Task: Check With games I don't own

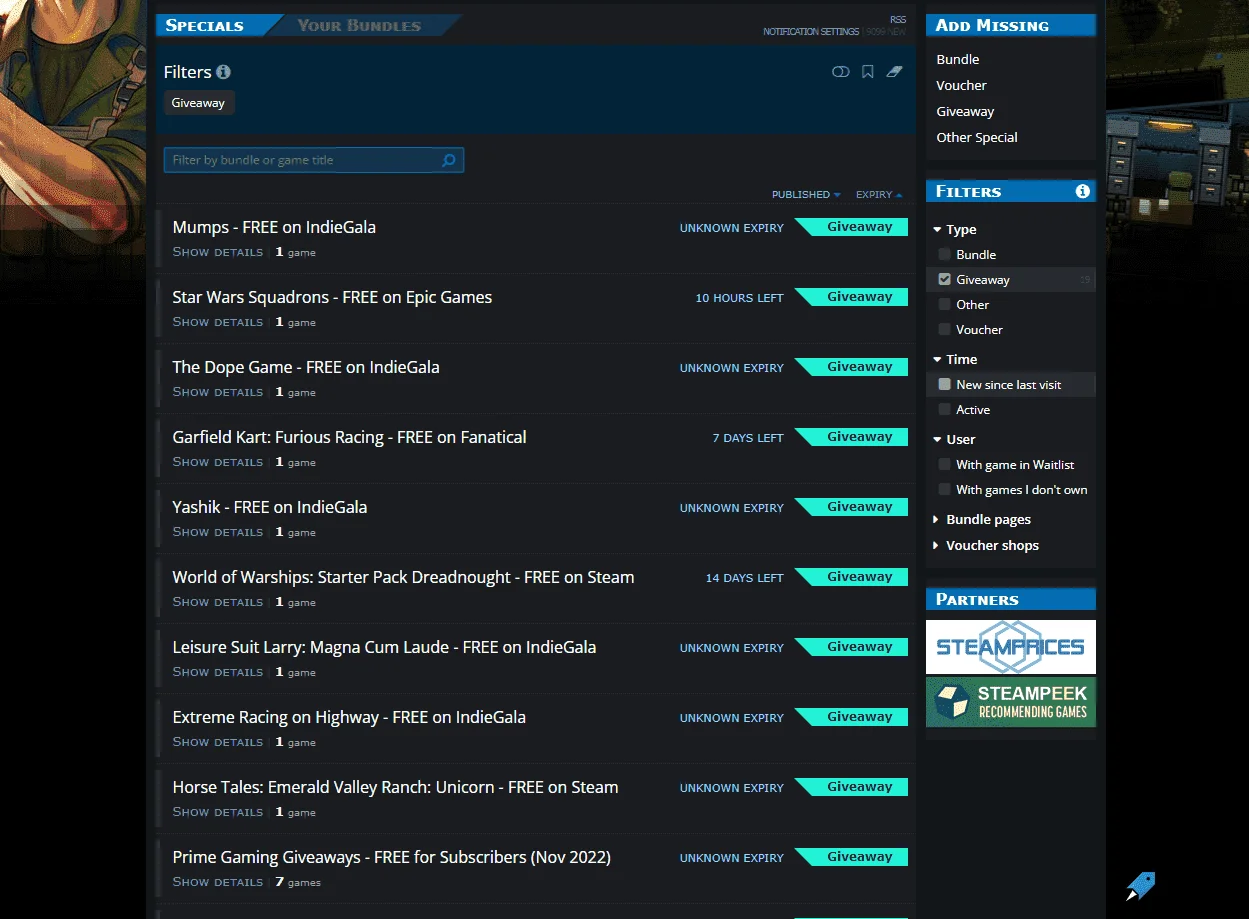Action: click(944, 490)
